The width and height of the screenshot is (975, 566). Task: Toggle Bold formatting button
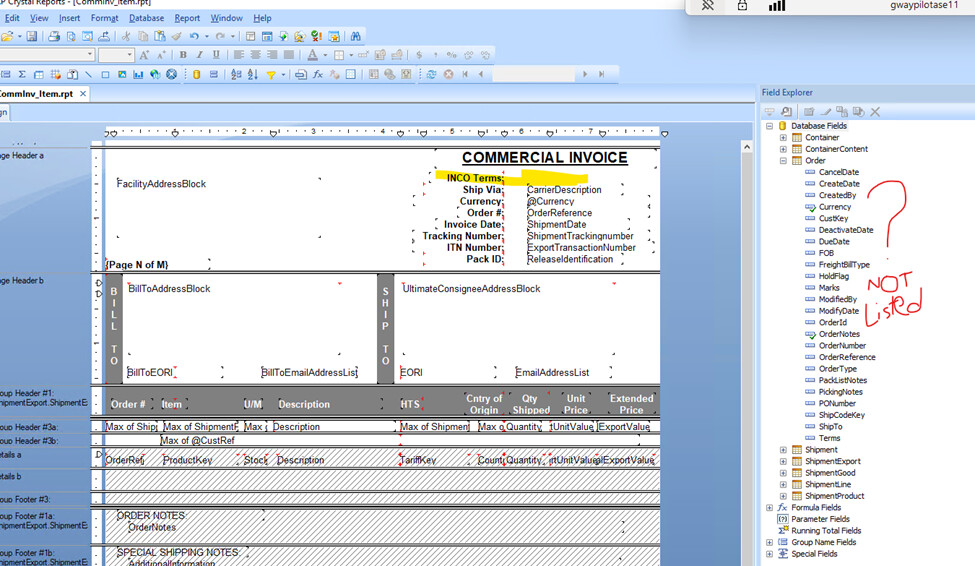coord(185,55)
